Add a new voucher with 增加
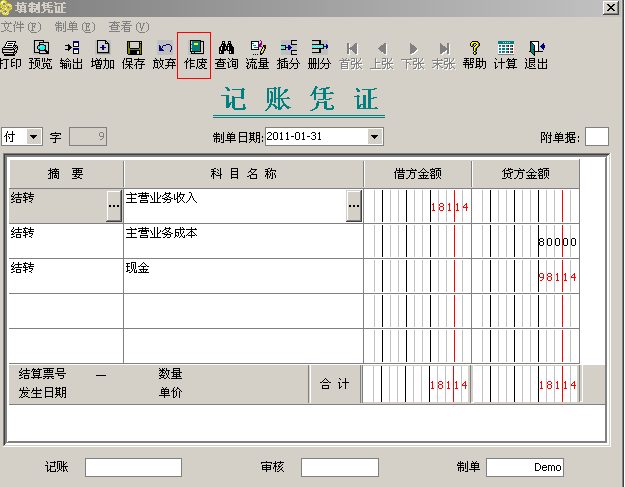Viewport: 625px width, 487px height. tap(102, 55)
